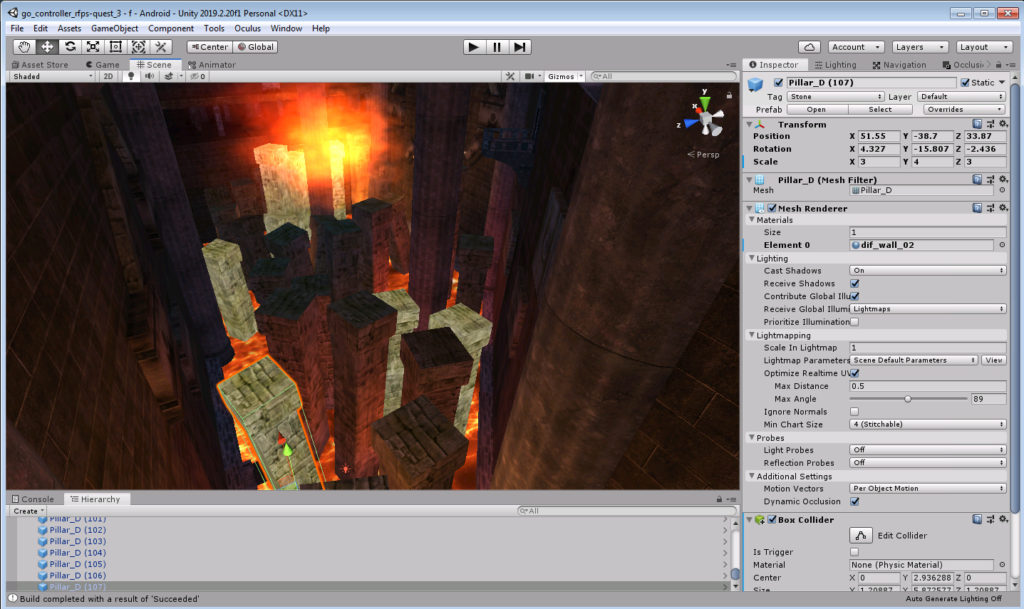Open the Oculus menu
Viewport: 1024px width, 609px height.
pyautogui.click(x=248, y=28)
